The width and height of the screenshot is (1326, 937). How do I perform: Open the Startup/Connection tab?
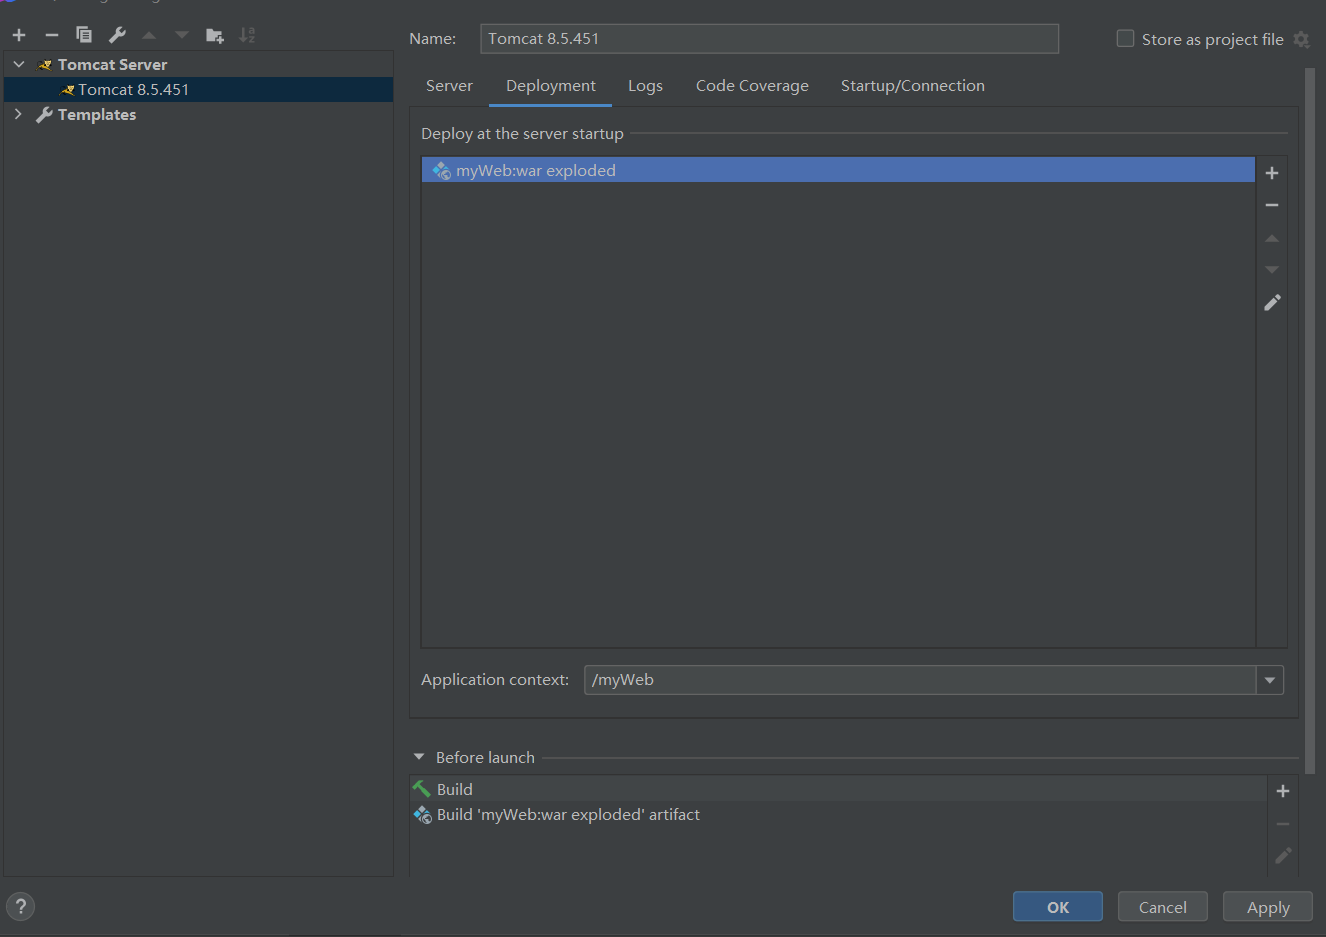point(912,86)
